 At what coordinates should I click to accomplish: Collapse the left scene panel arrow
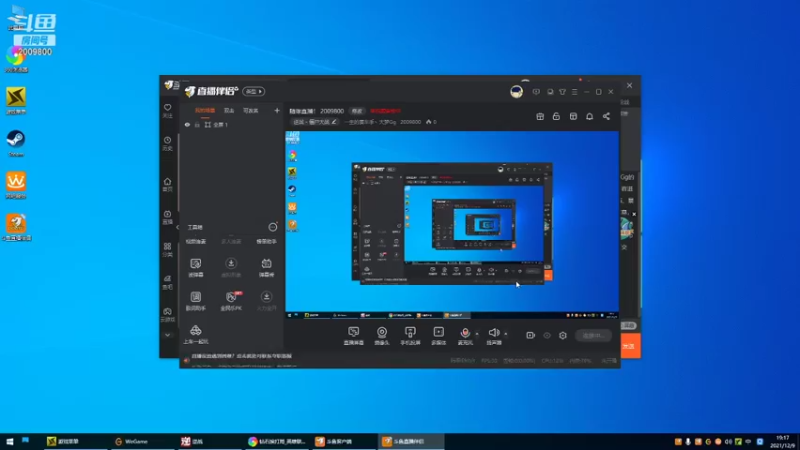point(178,227)
